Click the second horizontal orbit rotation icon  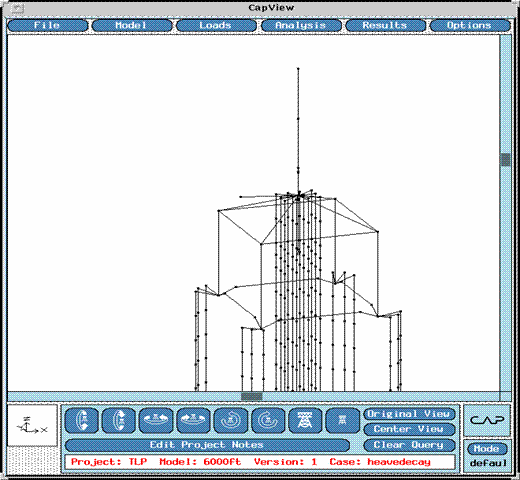(x=193, y=421)
